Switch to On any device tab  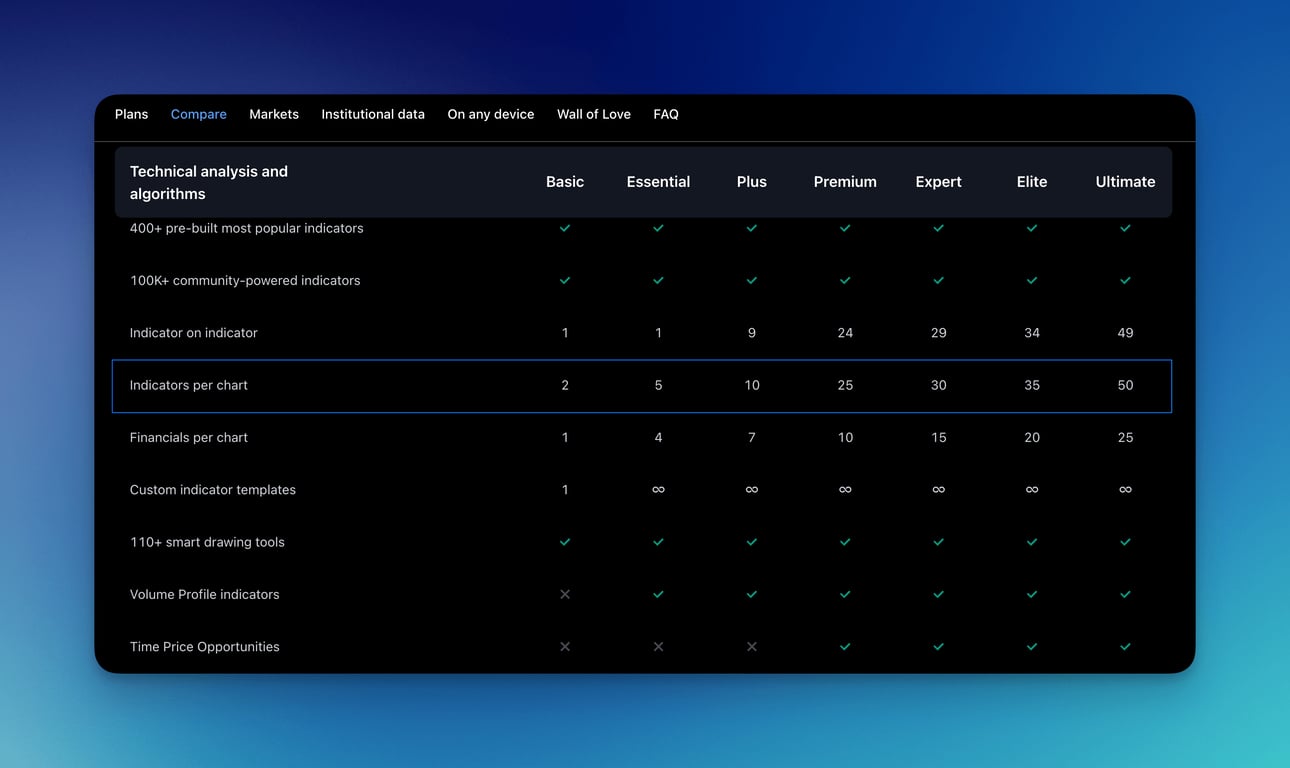(x=490, y=114)
